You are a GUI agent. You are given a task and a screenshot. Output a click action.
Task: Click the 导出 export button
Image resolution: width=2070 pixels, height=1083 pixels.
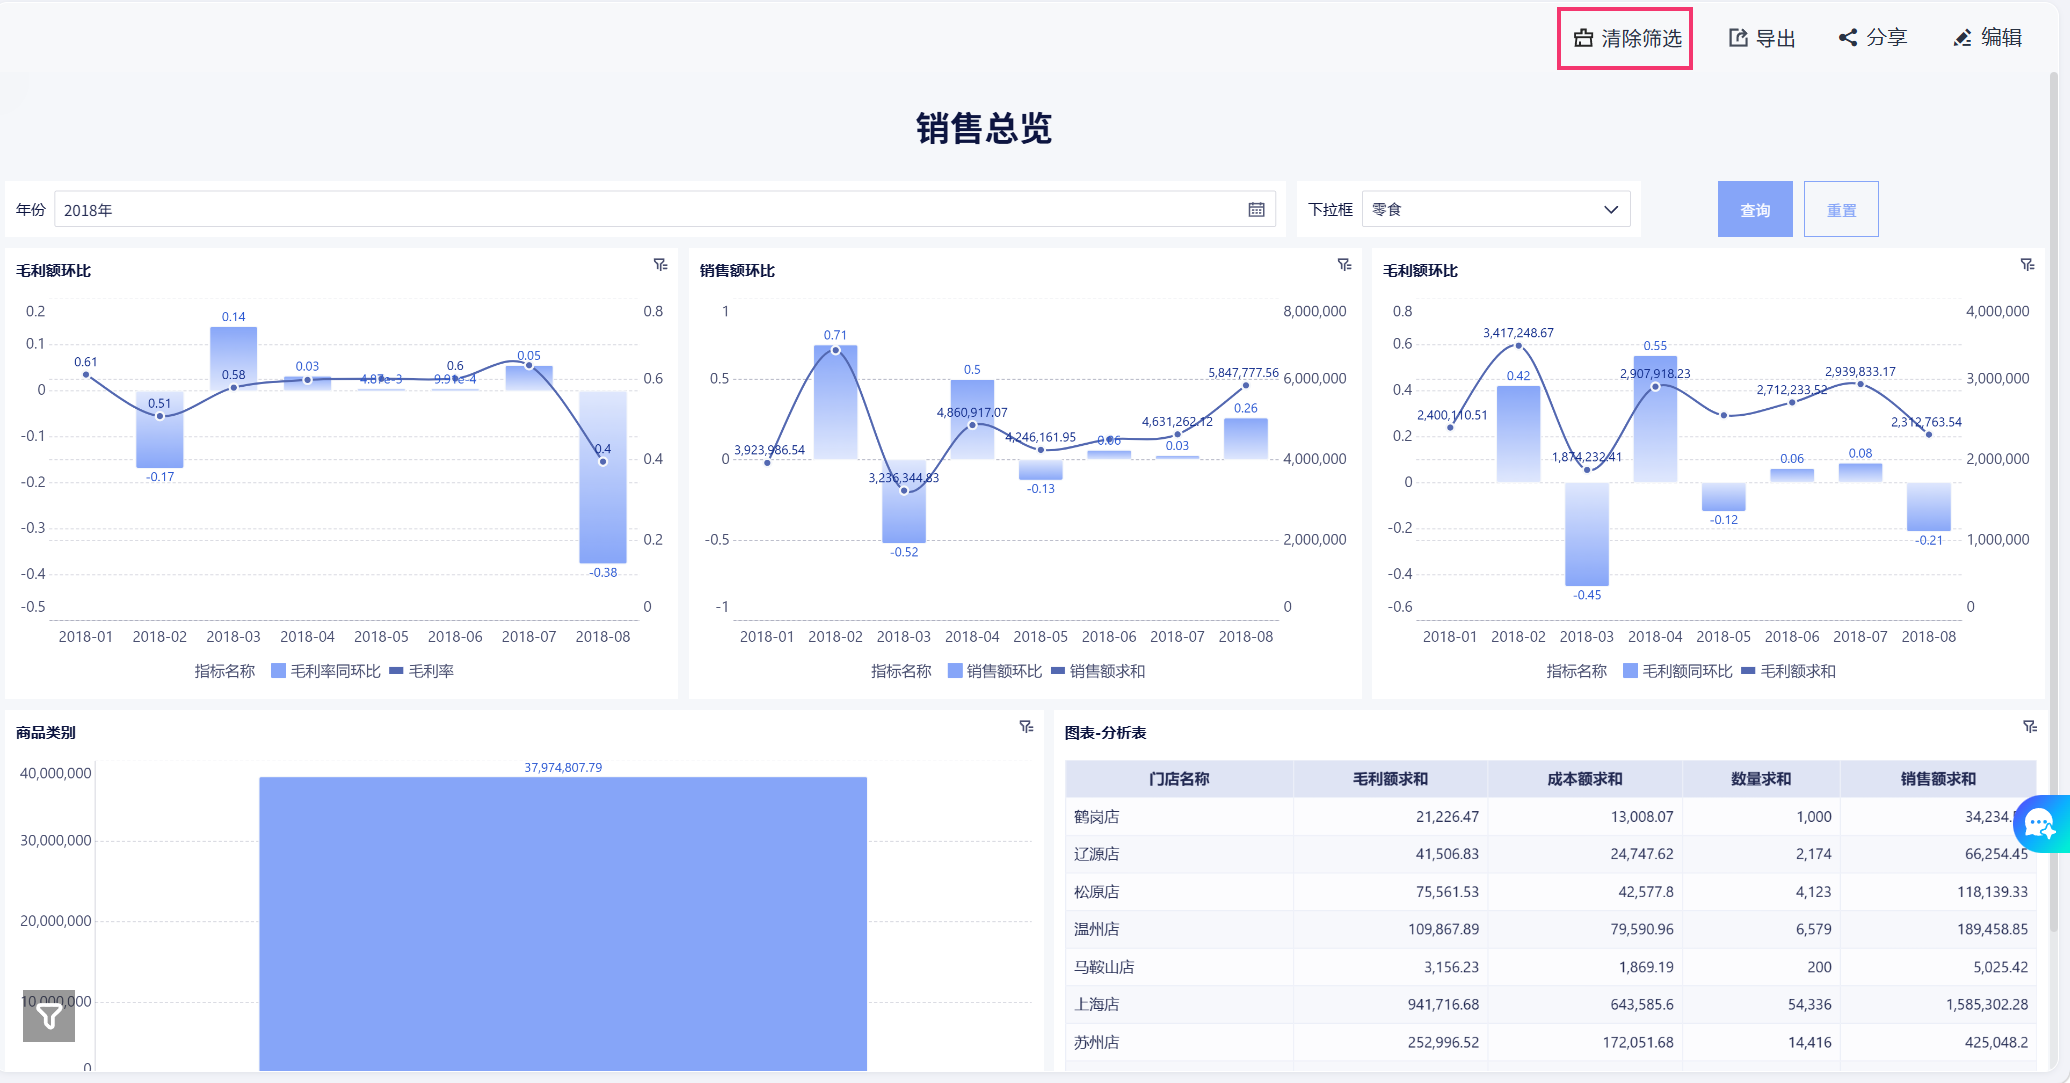point(1762,38)
